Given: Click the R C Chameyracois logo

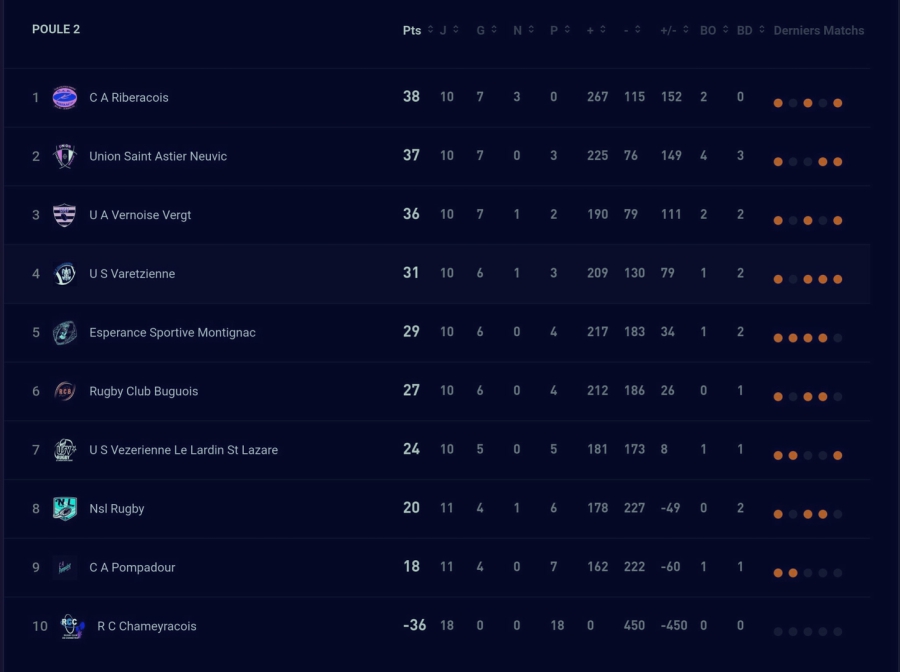Looking at the screenshot, I should tap(72, 626).
